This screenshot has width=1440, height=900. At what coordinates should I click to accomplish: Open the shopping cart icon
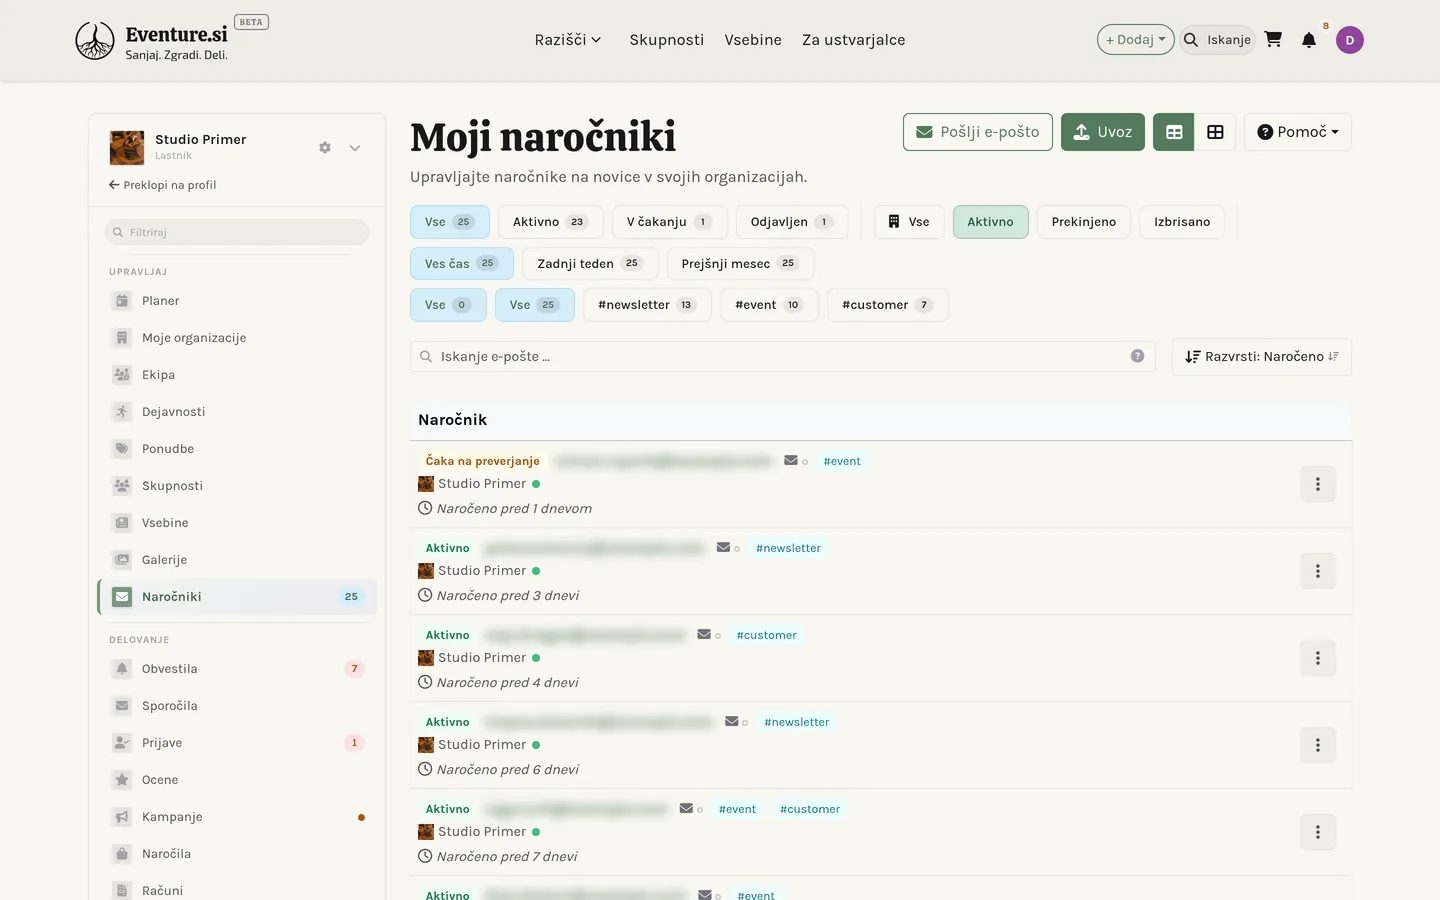pyautogui.click(x=1273, y=40)
